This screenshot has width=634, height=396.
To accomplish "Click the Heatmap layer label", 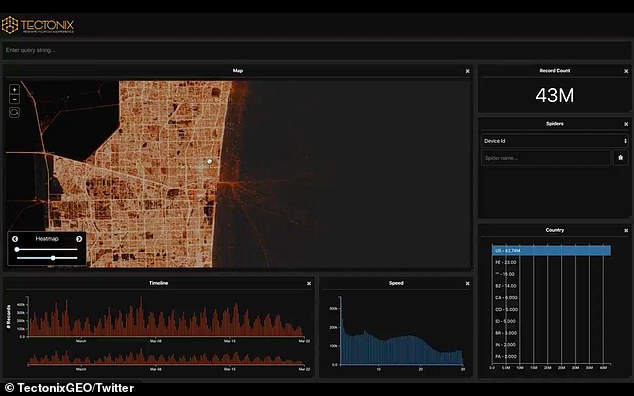I will pyautogui.click(x=47, y=239).
